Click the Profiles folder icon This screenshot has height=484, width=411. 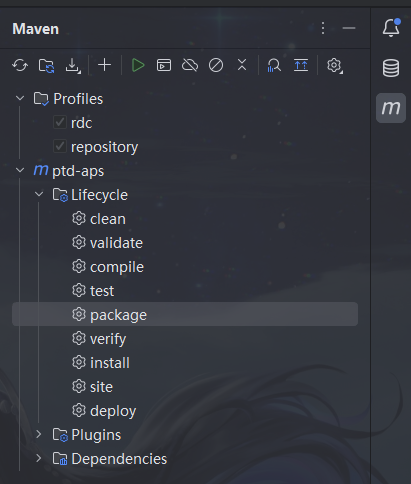click(41, 99)
